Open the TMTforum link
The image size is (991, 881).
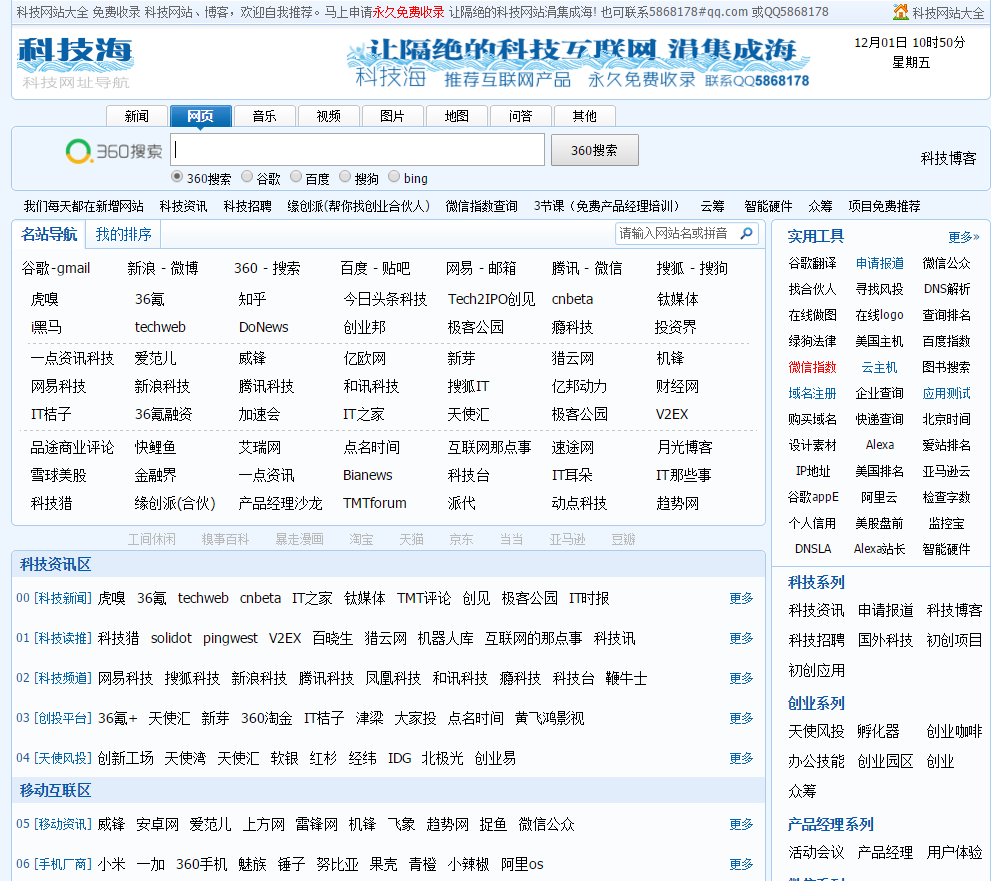tap(375, 503)
